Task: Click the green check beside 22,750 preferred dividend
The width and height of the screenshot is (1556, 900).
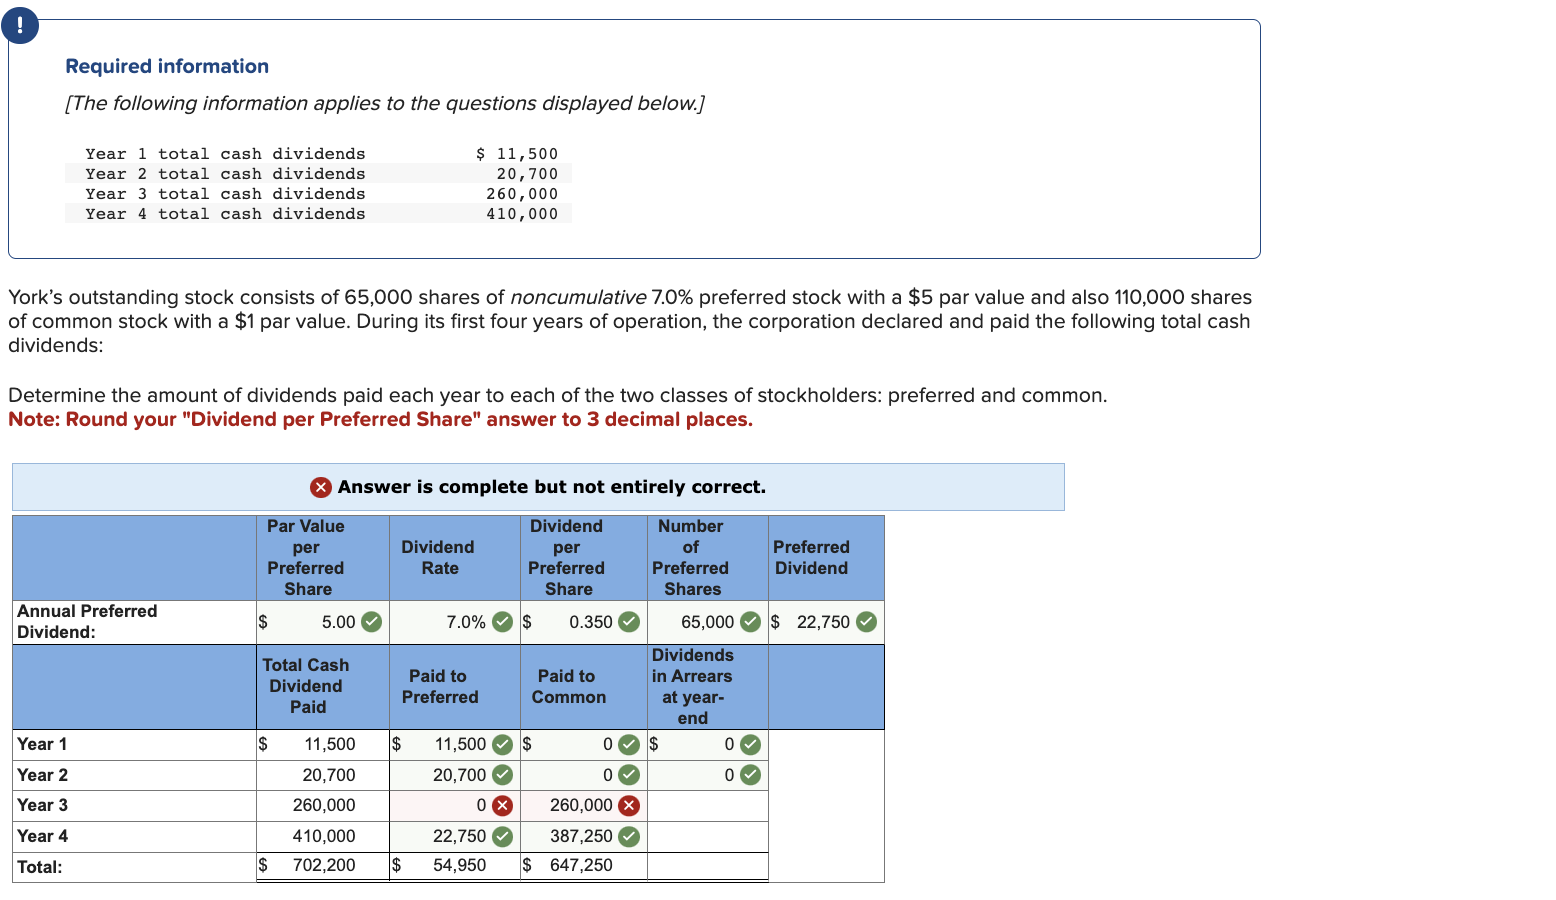Action: [x=866, y=622]
